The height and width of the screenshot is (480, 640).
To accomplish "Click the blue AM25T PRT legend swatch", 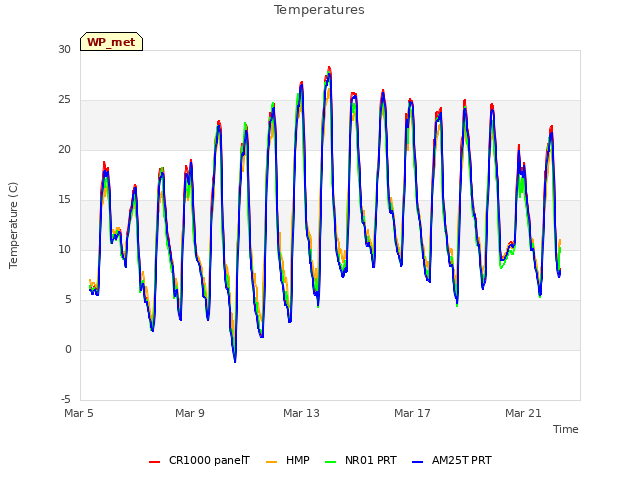I will [418, 461].
